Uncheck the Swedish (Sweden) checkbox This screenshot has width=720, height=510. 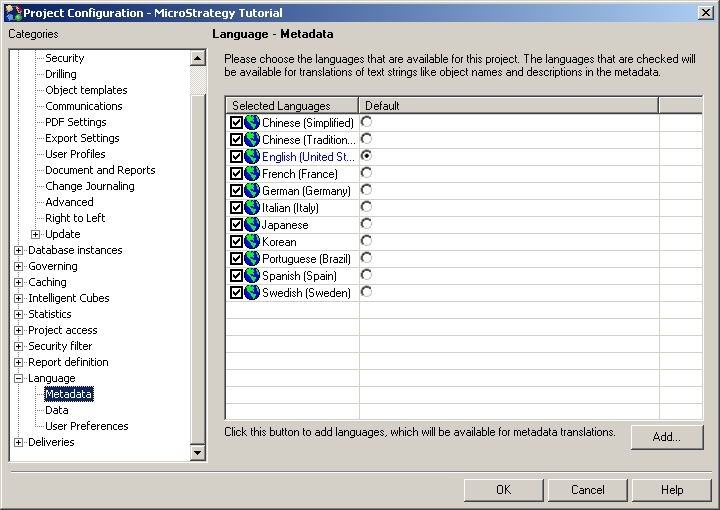pyautogui.click(x=236, y=292)
